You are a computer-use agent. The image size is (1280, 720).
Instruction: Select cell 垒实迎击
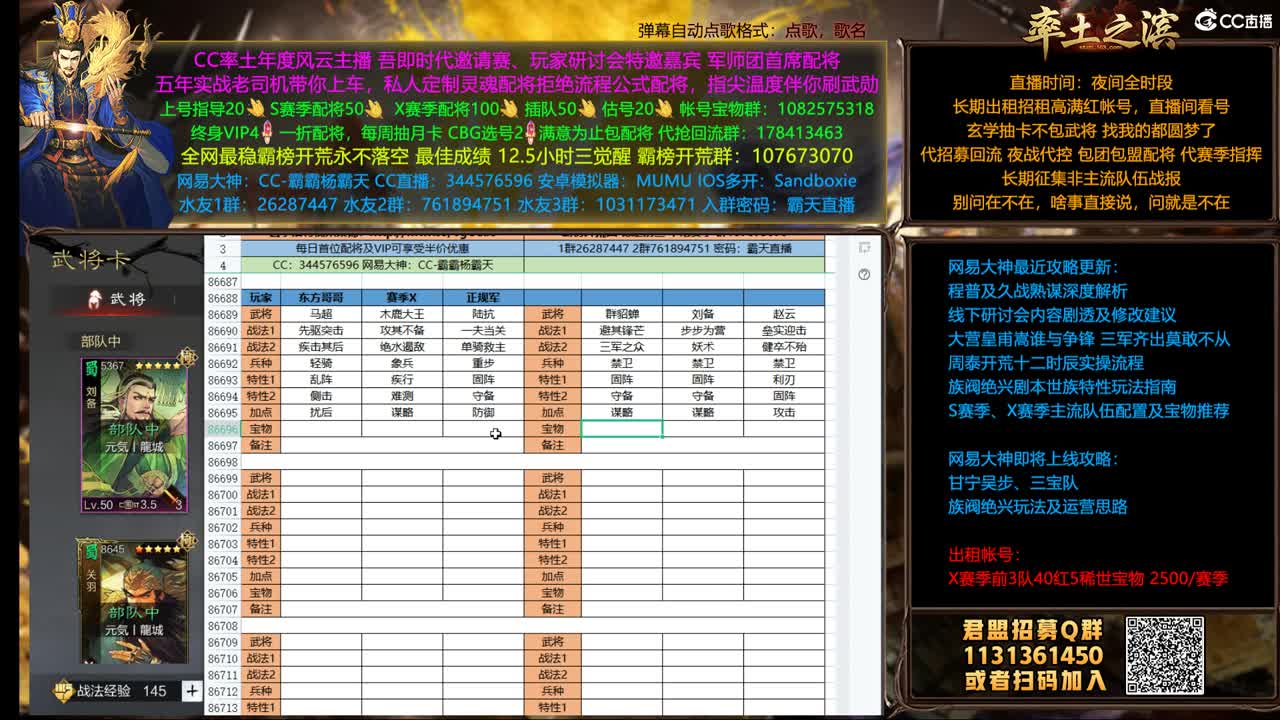(784, 330)
